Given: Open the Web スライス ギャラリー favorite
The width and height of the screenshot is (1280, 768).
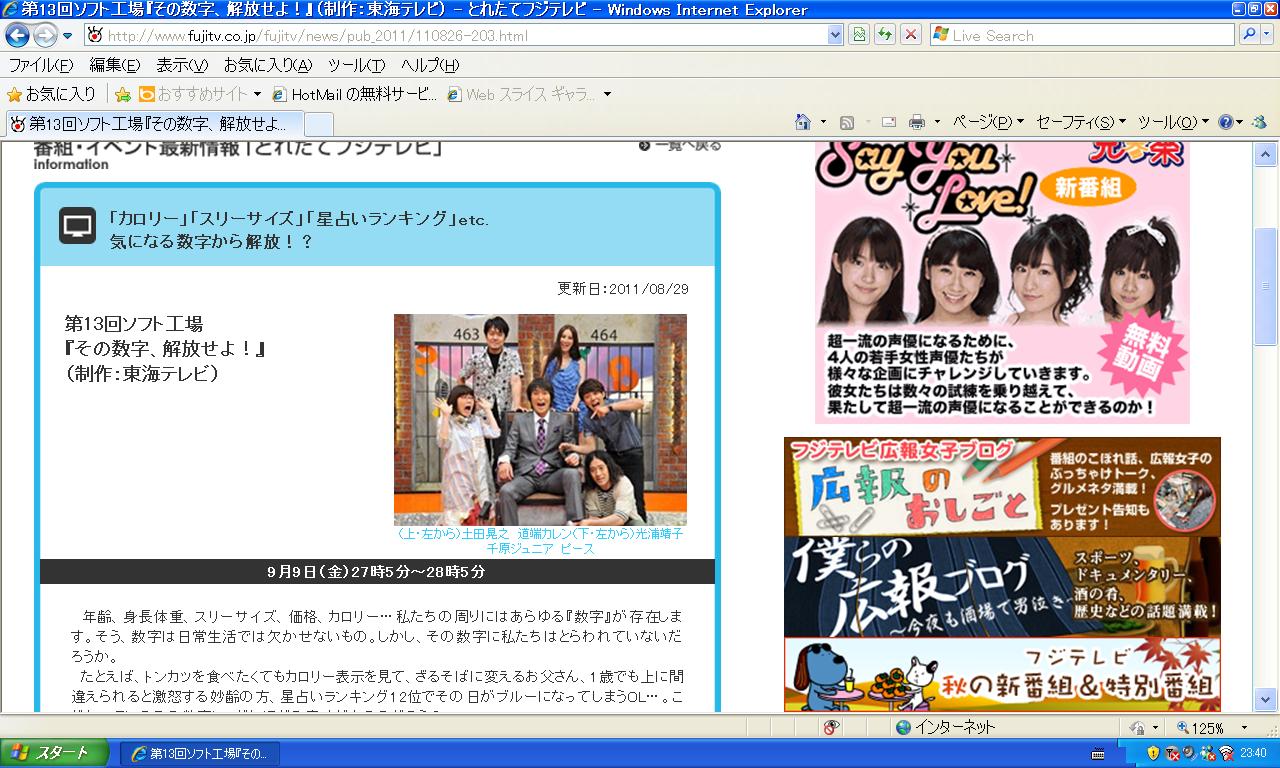Looking at the screenshot, I should (522, 95).
